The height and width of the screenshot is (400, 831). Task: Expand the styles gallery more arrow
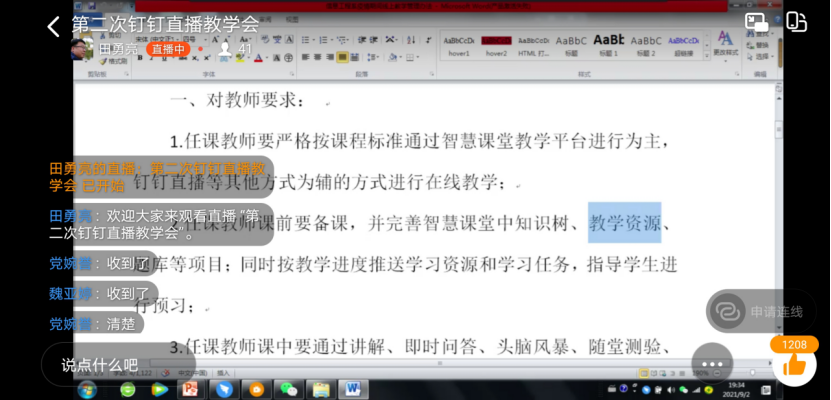706,56
